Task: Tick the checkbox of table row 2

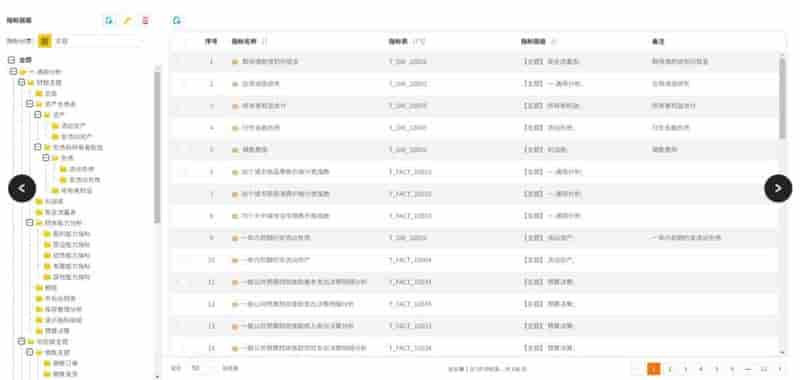Action: (x=182, y=84)
